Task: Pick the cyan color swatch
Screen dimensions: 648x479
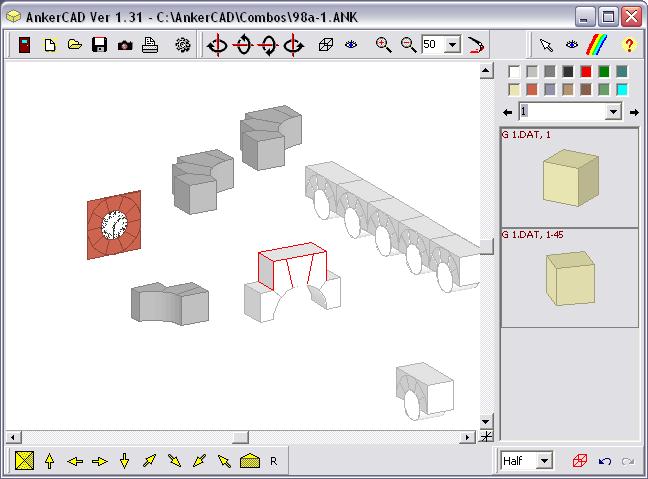Action: pos(622,90)
